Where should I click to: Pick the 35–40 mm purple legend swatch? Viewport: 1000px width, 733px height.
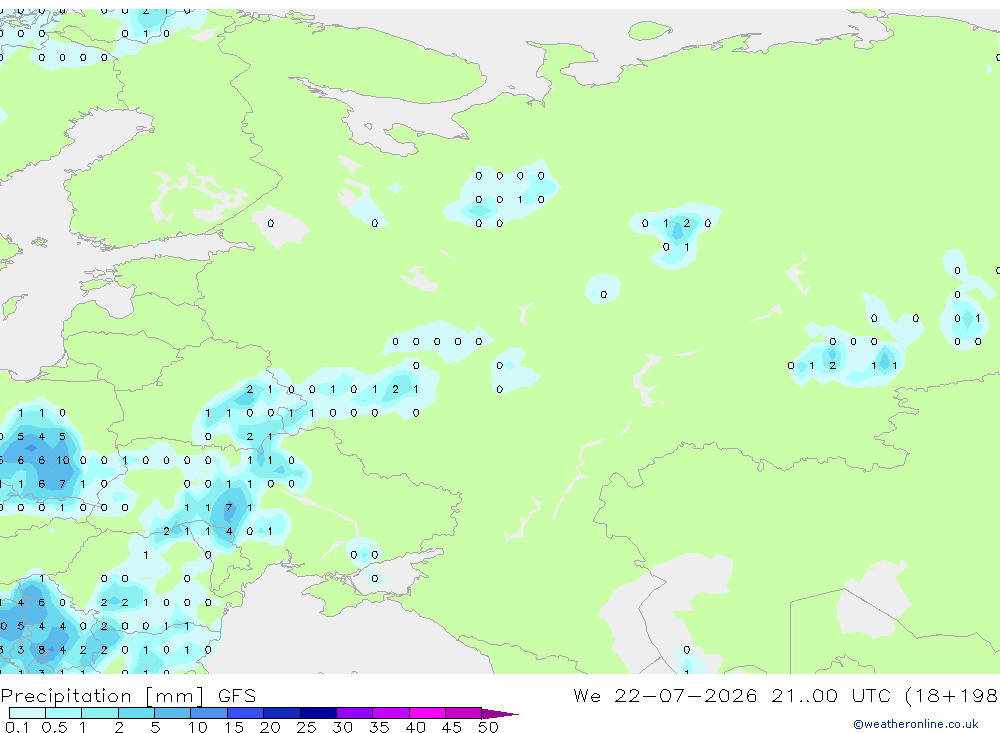click(390, 713)
